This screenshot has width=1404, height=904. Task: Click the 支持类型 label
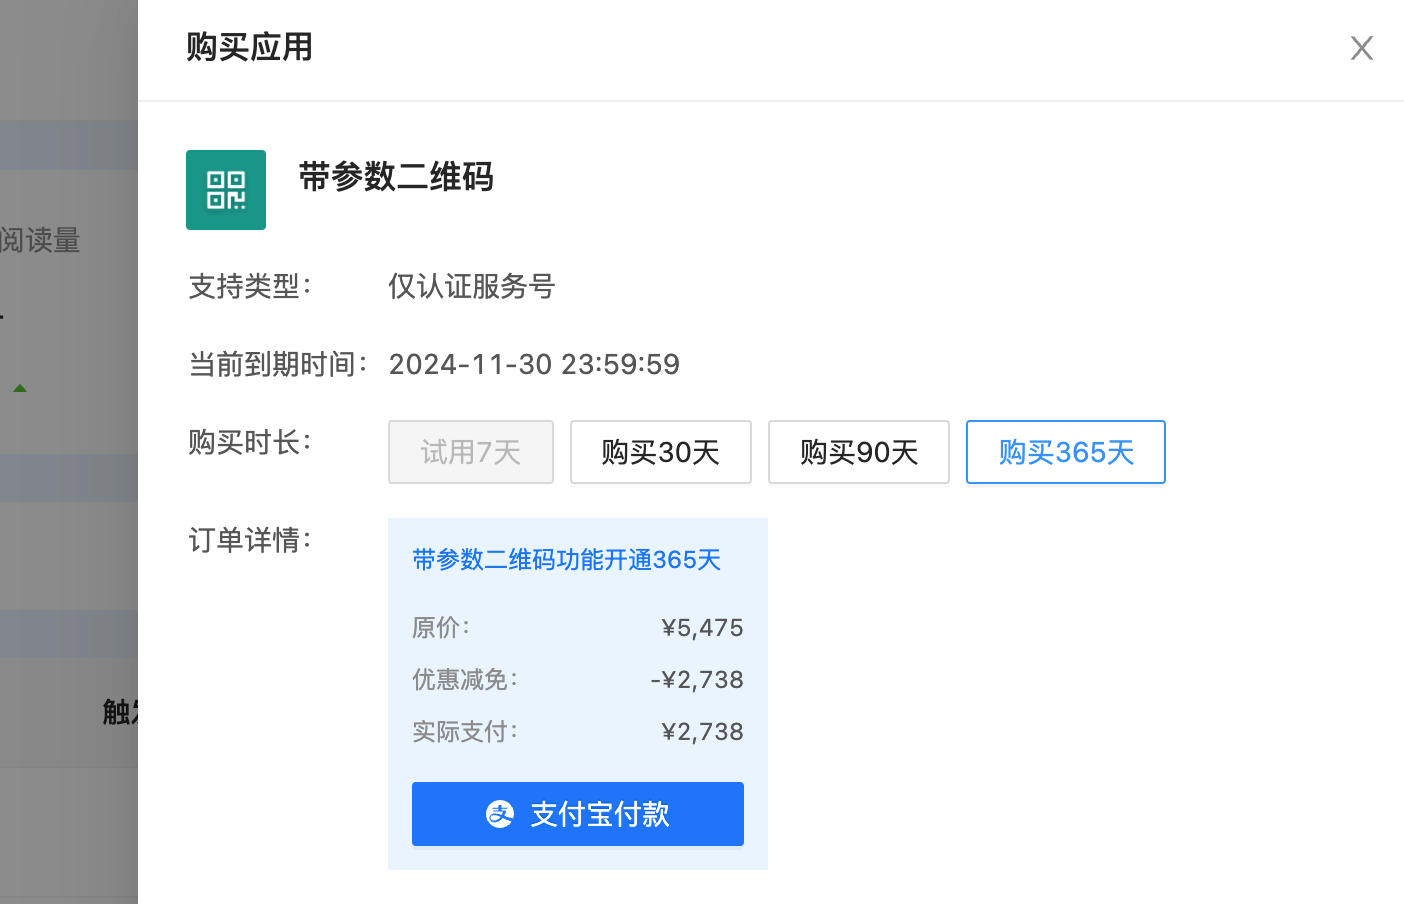point(250,287)
